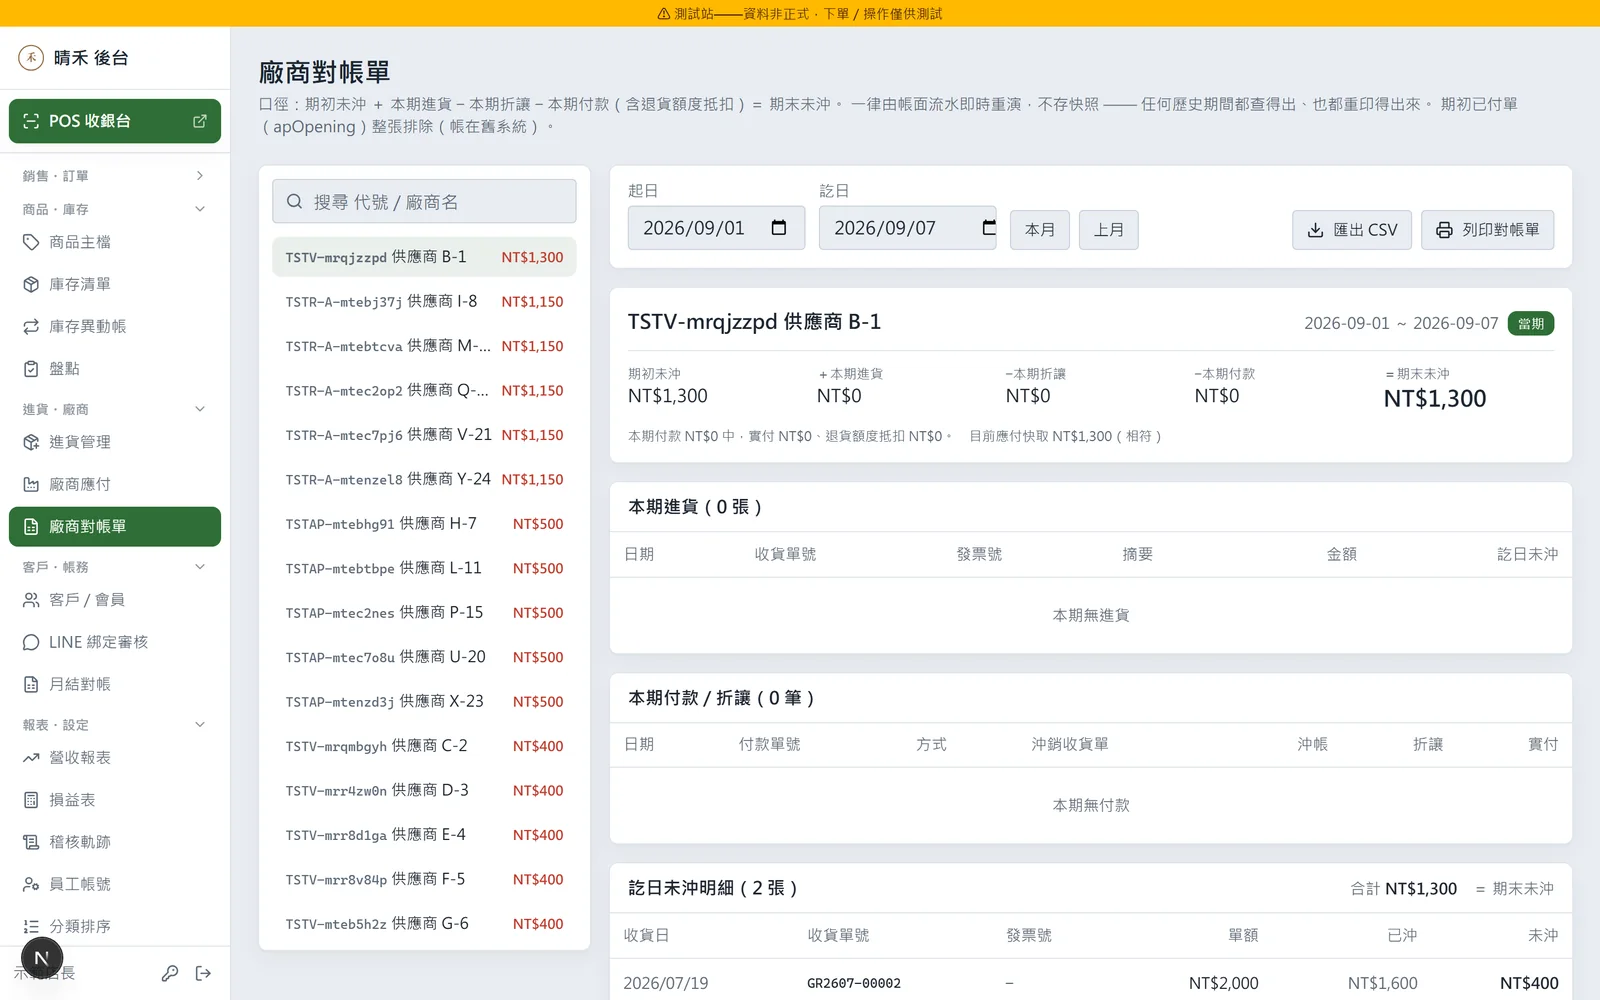Select supplier TSTAP-mtec7o8u 供應商 U-20
1600x1000 pixels.
pyautogui.click(x=424, y=657)
